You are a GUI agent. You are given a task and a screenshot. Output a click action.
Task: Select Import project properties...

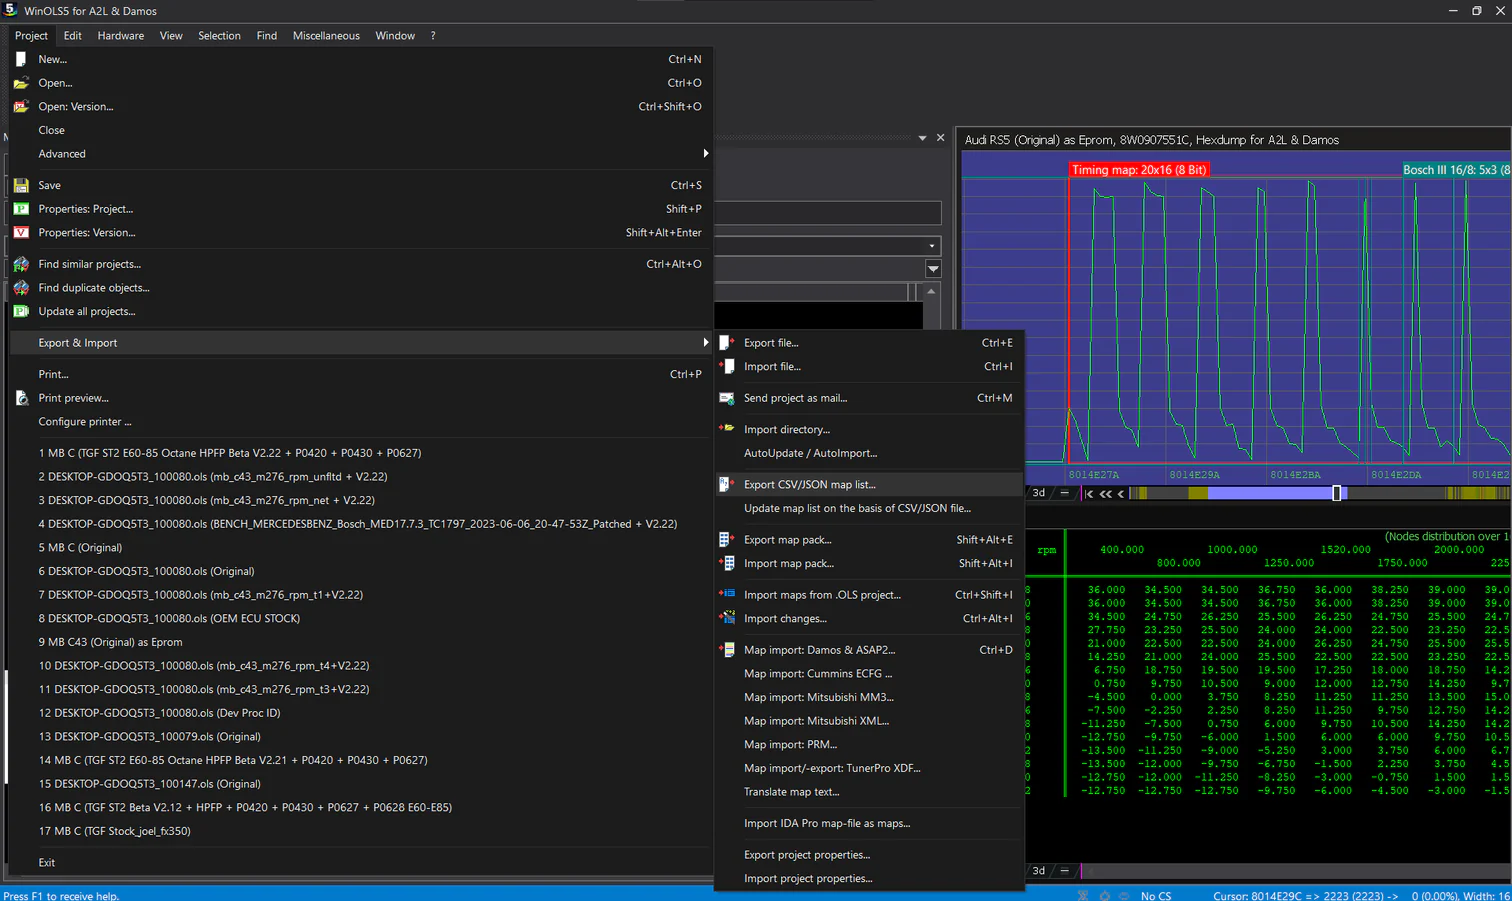[x=870, y=878]
